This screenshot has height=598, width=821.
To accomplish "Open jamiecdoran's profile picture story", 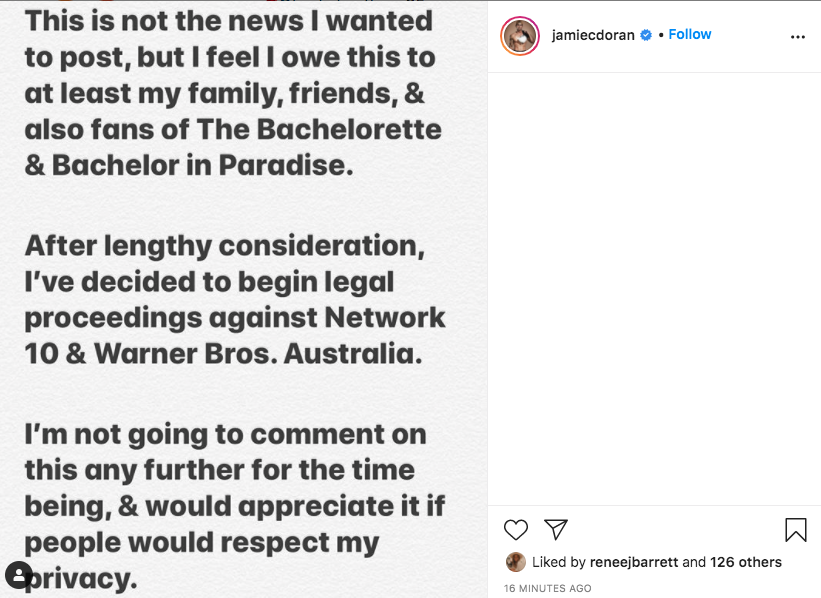I will 520,36.
